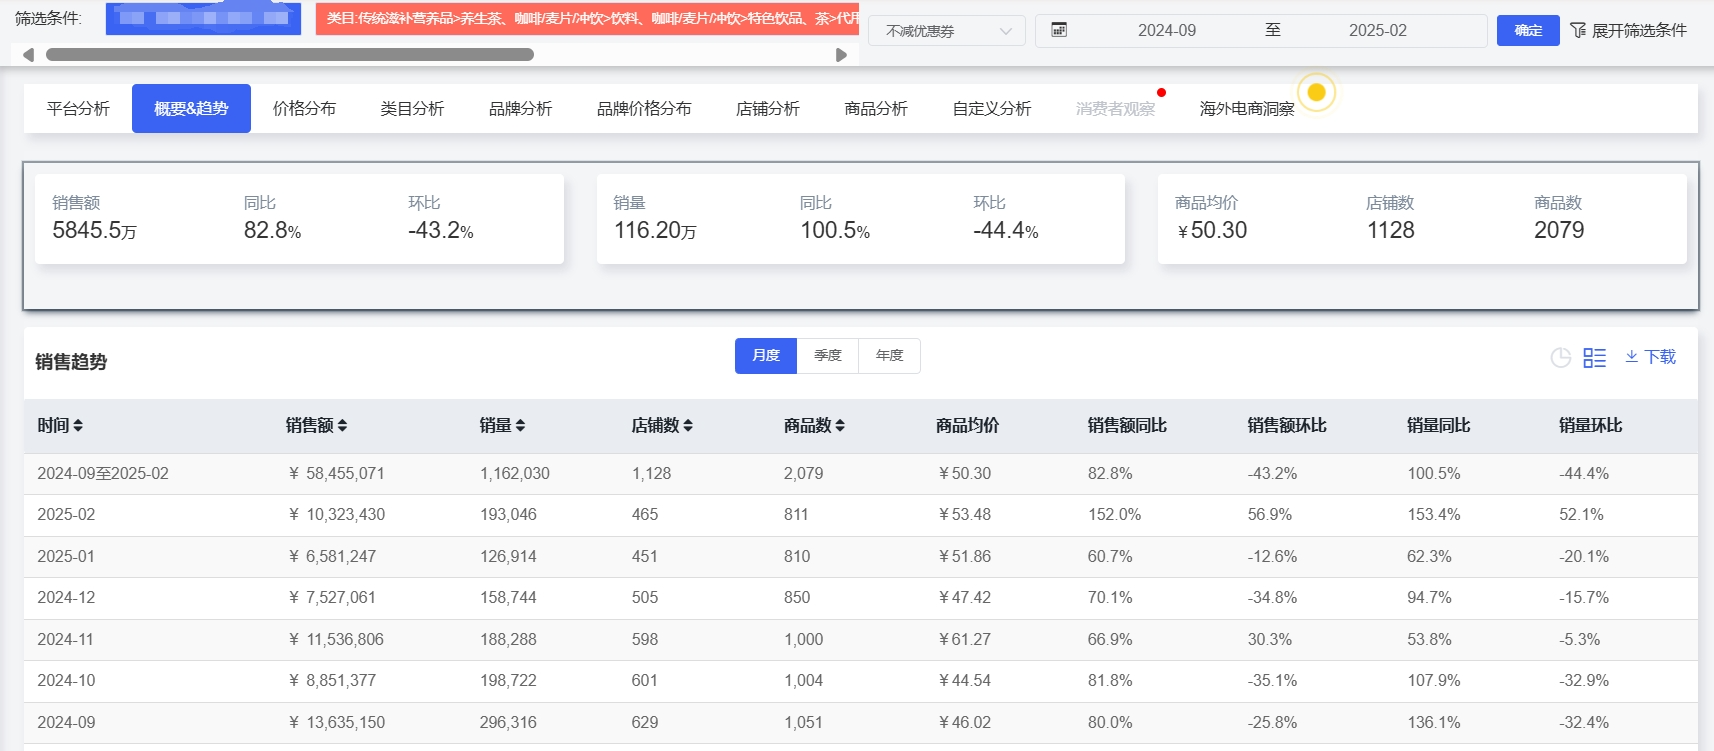The image size is (1714, 751).
Task: Click the 销量 116.20万 summary card
Action: [x=861, y=219]
